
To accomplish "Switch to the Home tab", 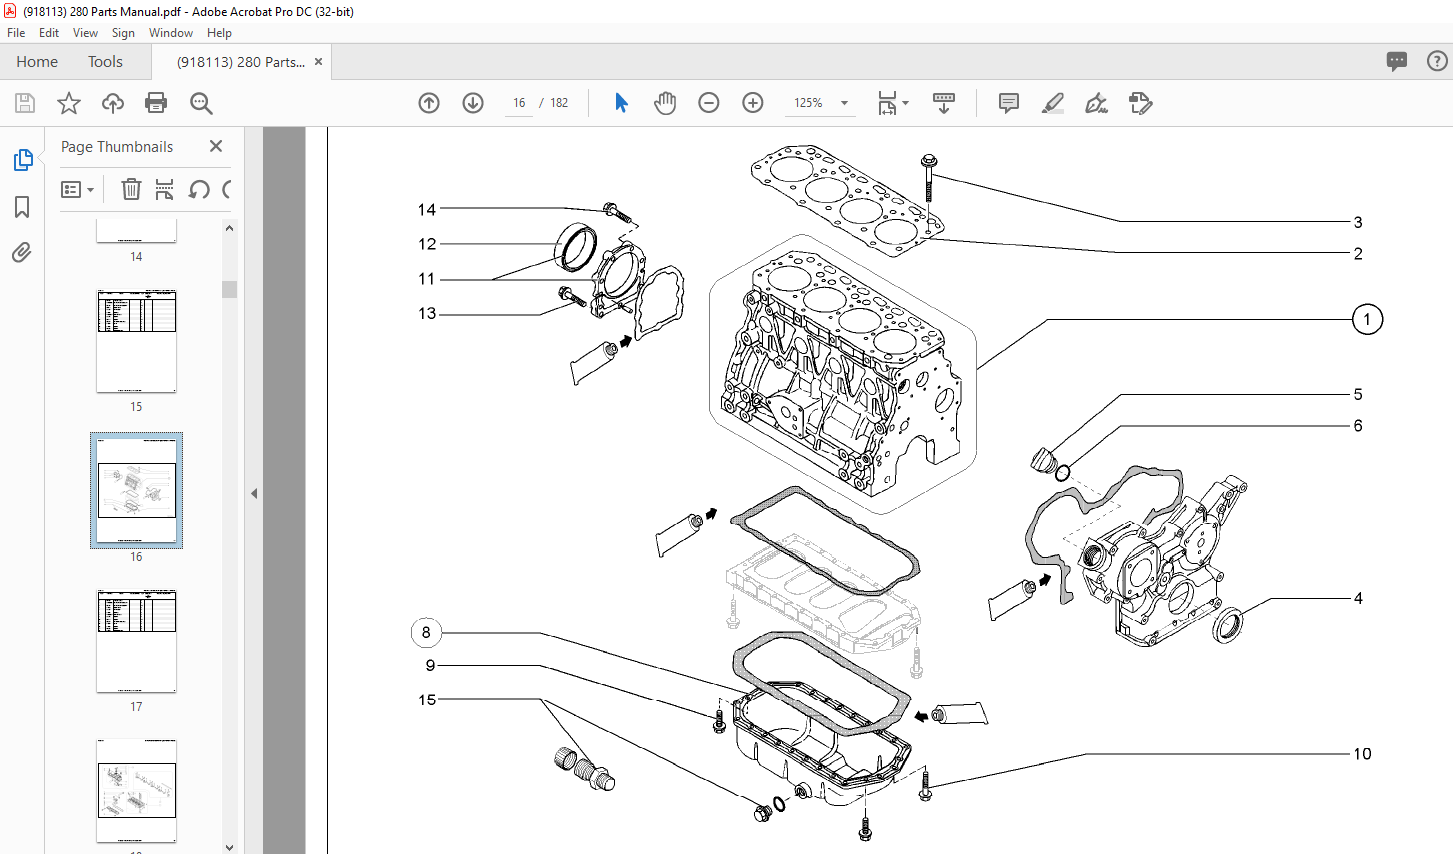I will tap(37, 62).
